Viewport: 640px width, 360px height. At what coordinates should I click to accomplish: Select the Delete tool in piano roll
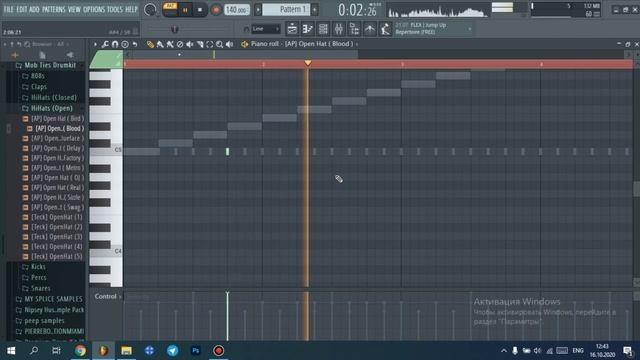tap(180, 44)
